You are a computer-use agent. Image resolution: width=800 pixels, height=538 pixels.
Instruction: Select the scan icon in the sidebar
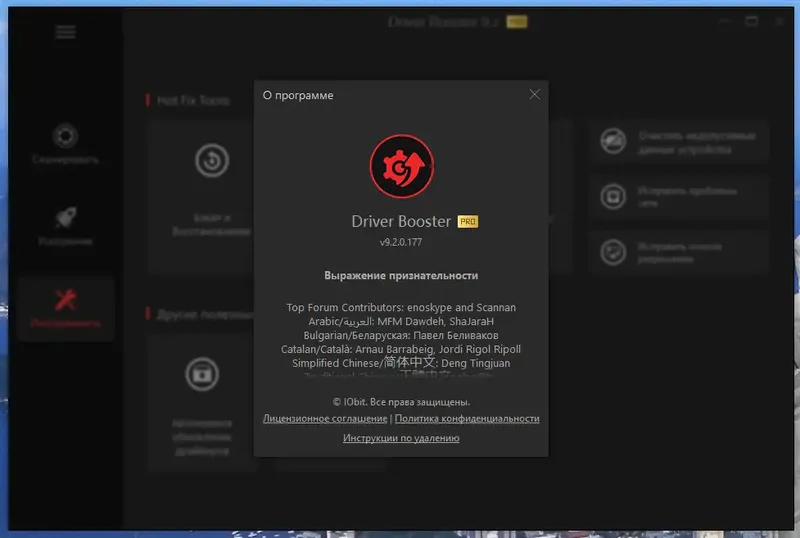65,136
